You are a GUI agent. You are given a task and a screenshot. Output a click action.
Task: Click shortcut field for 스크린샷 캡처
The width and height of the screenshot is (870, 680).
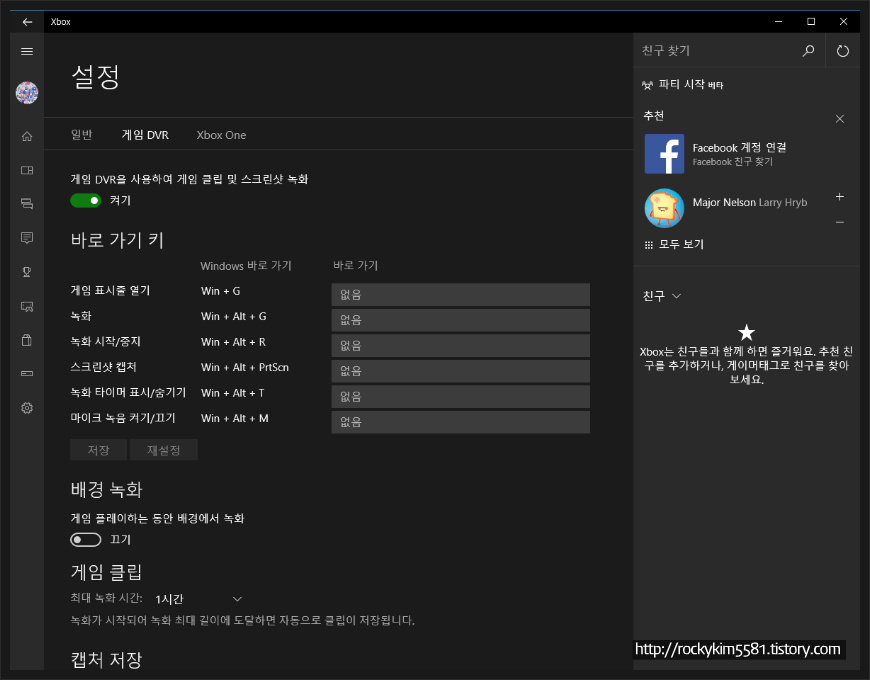click(x=461, y=371)
